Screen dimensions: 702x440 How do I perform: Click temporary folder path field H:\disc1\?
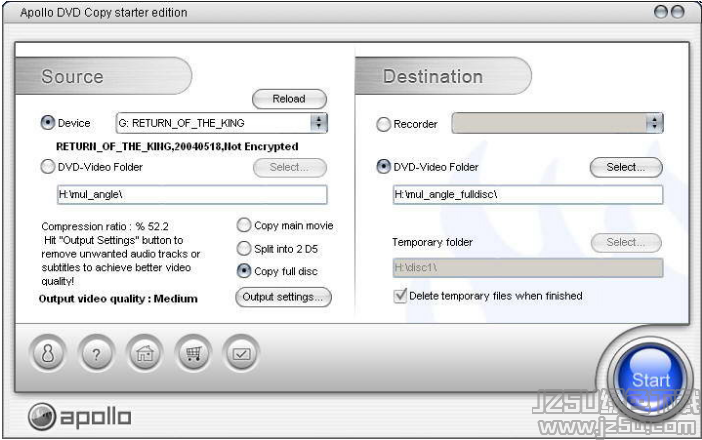click(528, 268)
